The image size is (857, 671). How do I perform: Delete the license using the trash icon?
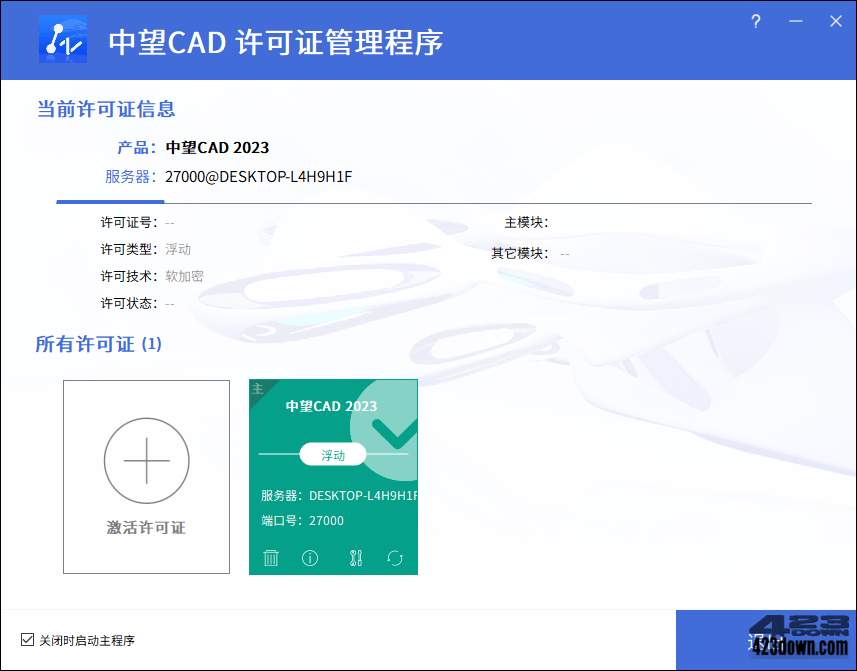(x=270, y=558)
